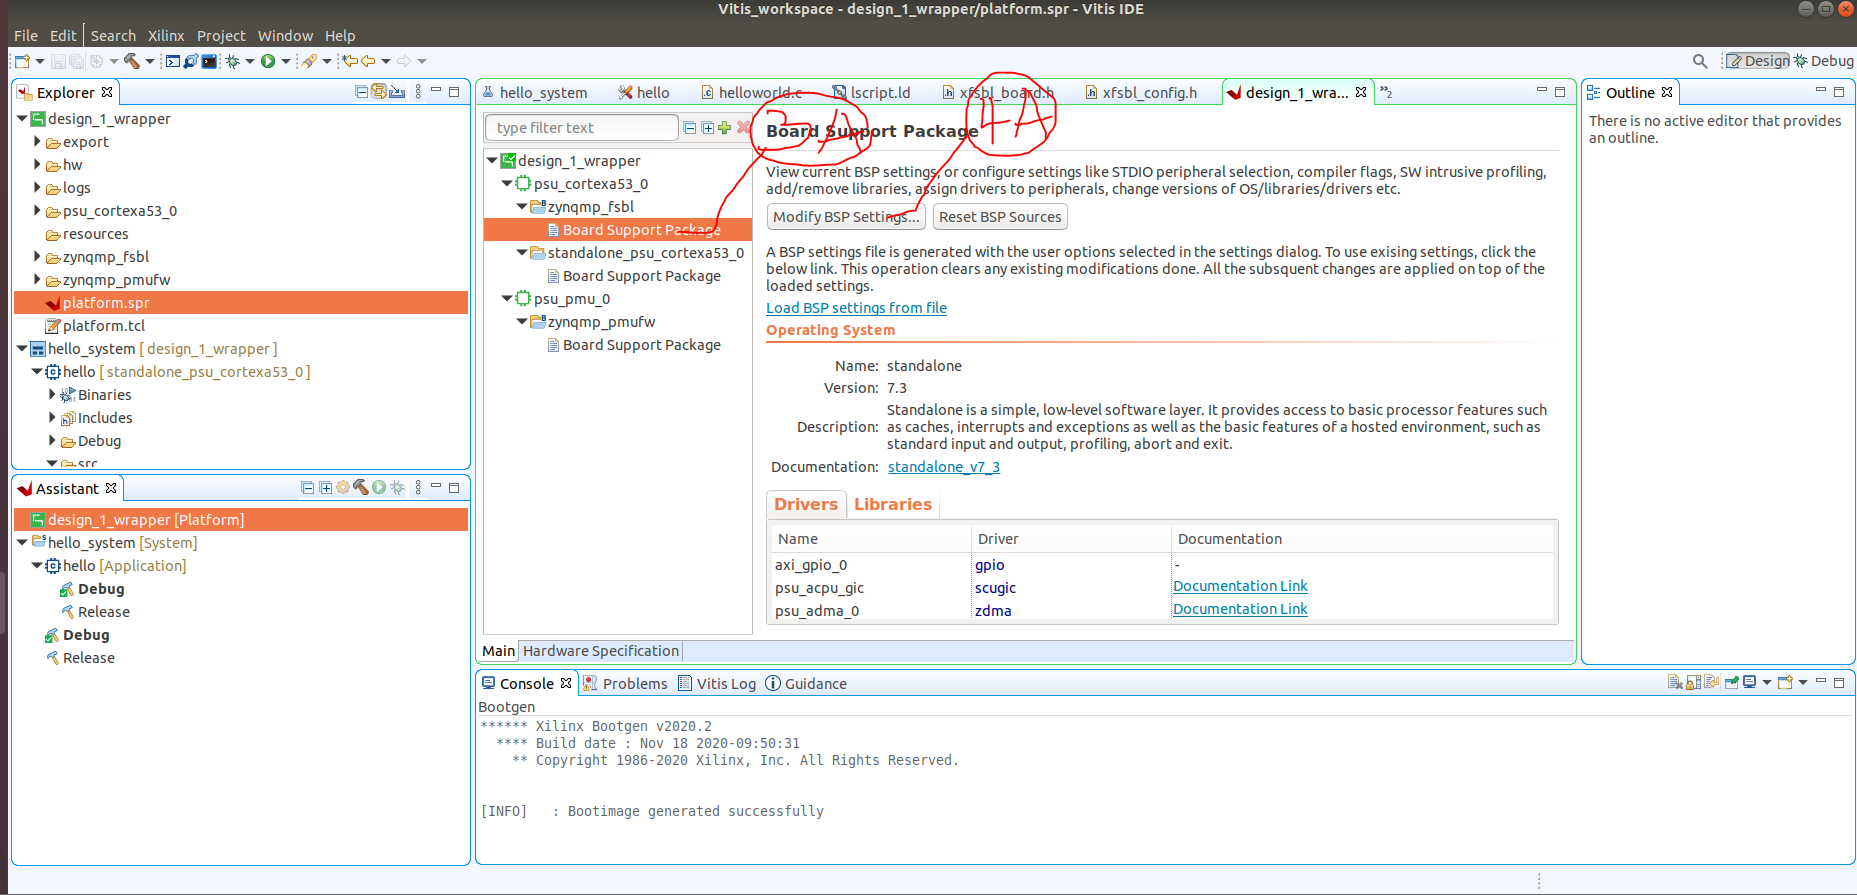Open dropdown arrow next to Run button
This screenshot has width=1857, height=895.
[x=286, y=61]
